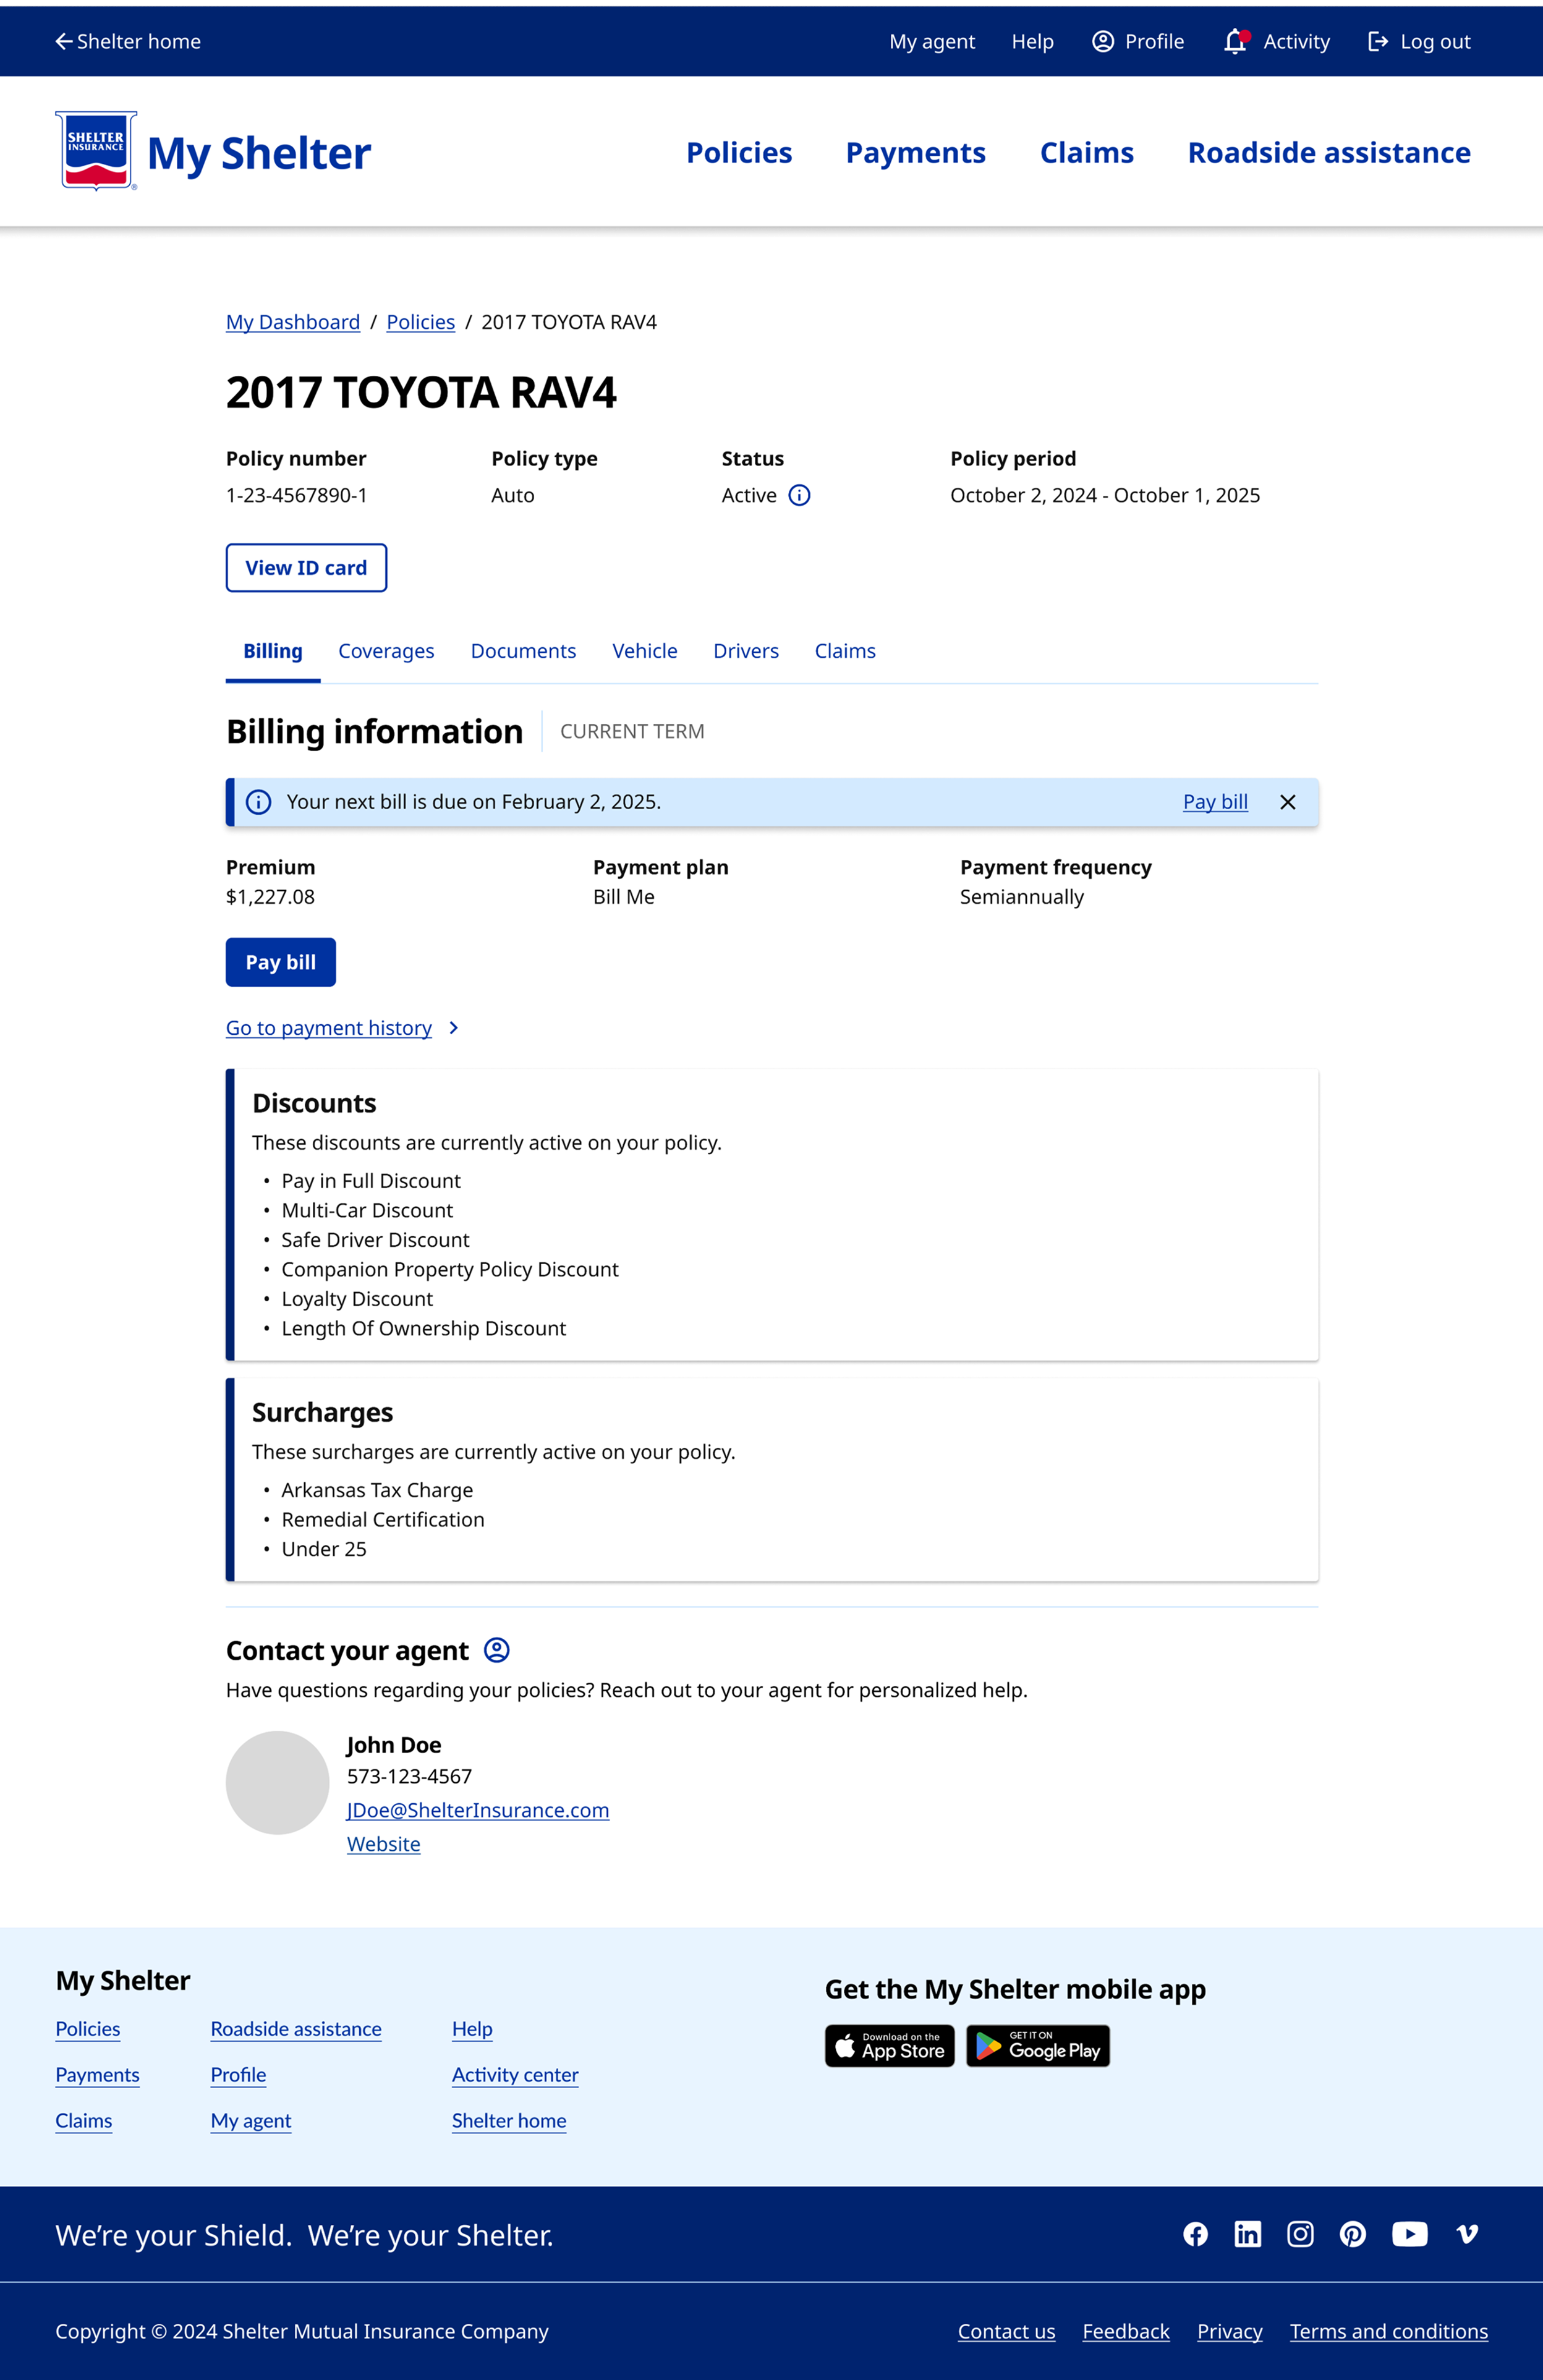Image resolution: width=1543 pixels, height=2380 pixels.
Task: Click the Get it on Google Play badge
Action: 1037,2046
